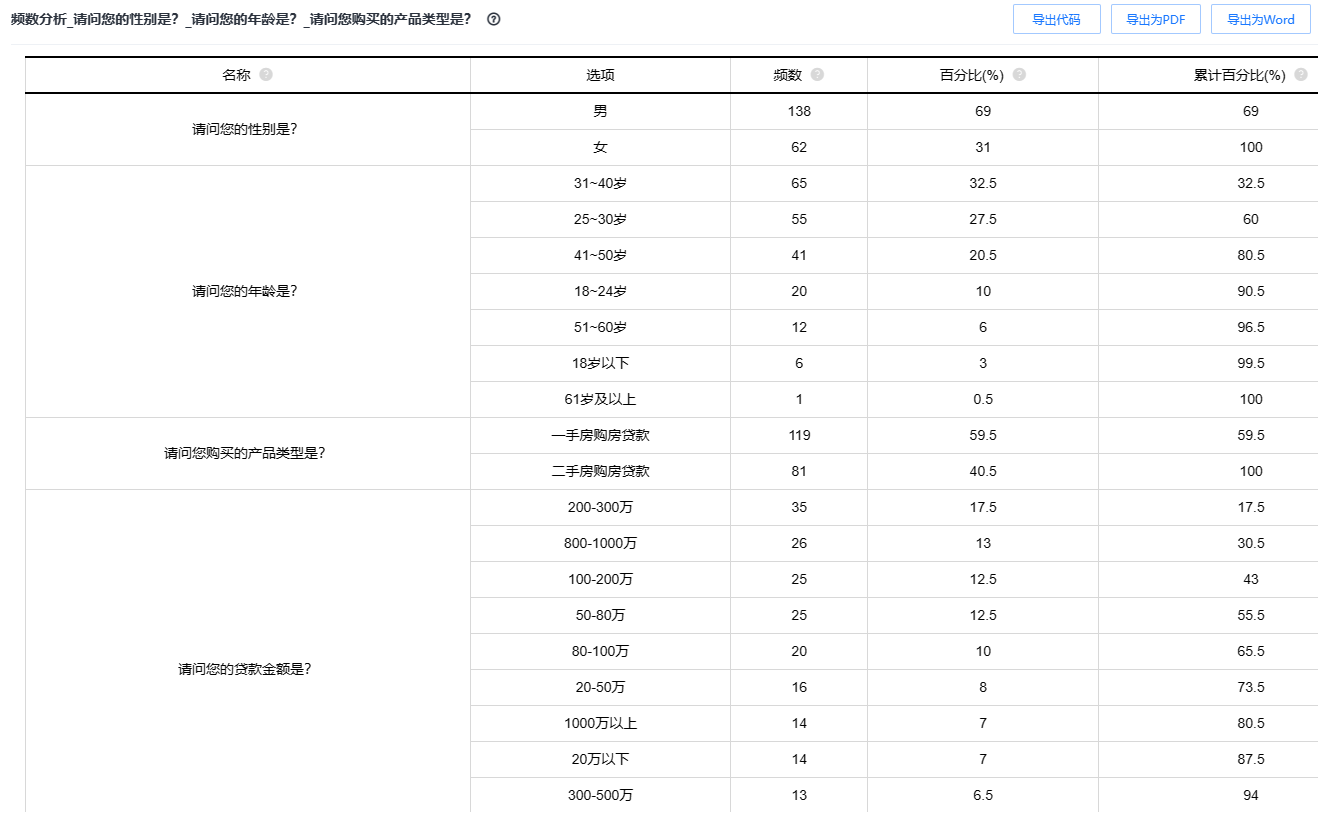The image size is (1318, 815).
Task: Select the 50-80万 option cell
Action: coord(600,615)
